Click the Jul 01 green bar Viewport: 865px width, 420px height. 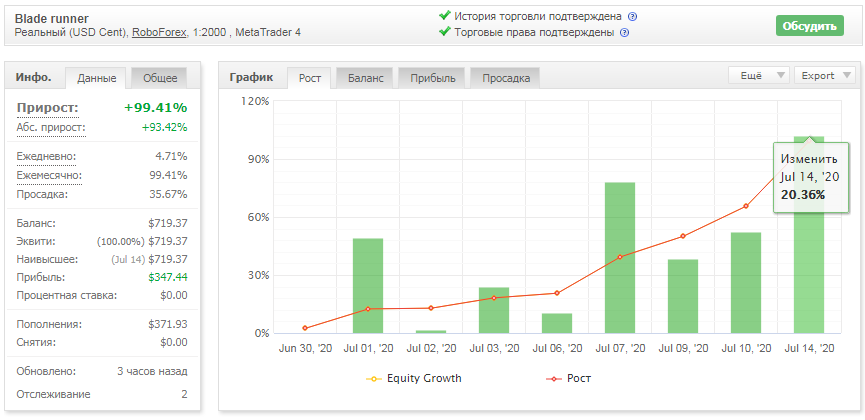click(x=368, y=286)
